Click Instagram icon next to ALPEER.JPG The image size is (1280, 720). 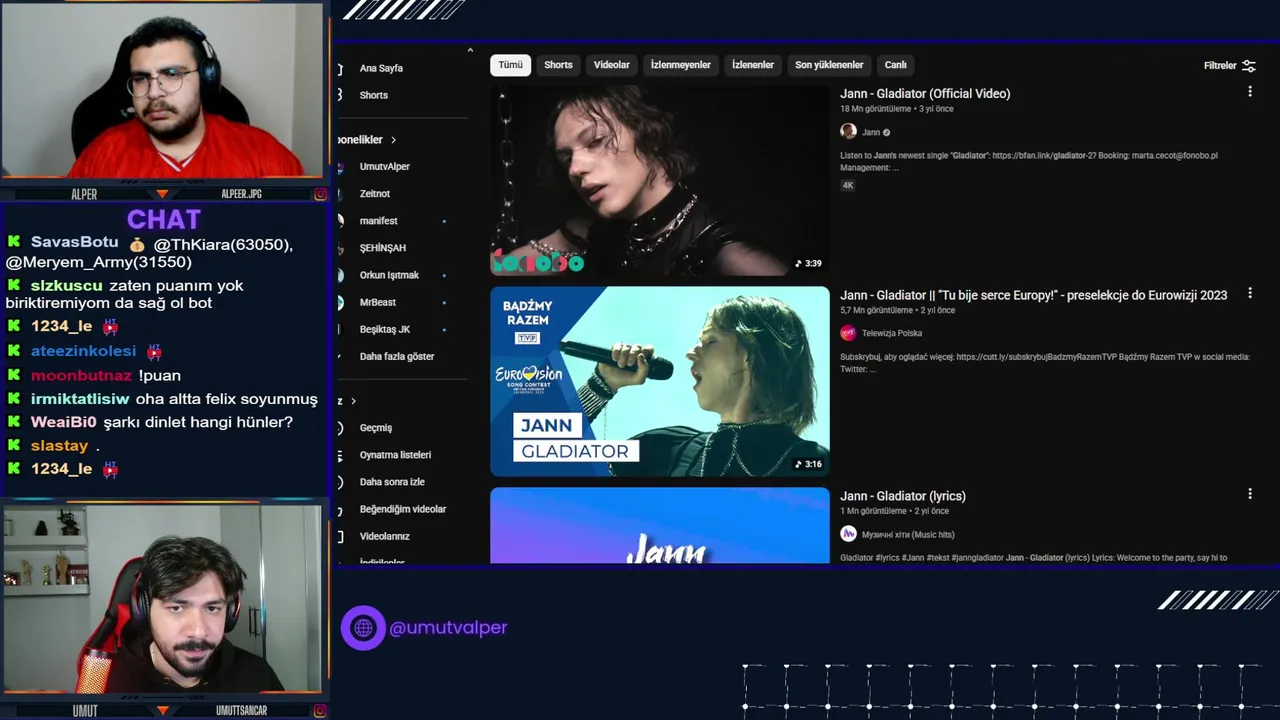pos(320,194)
